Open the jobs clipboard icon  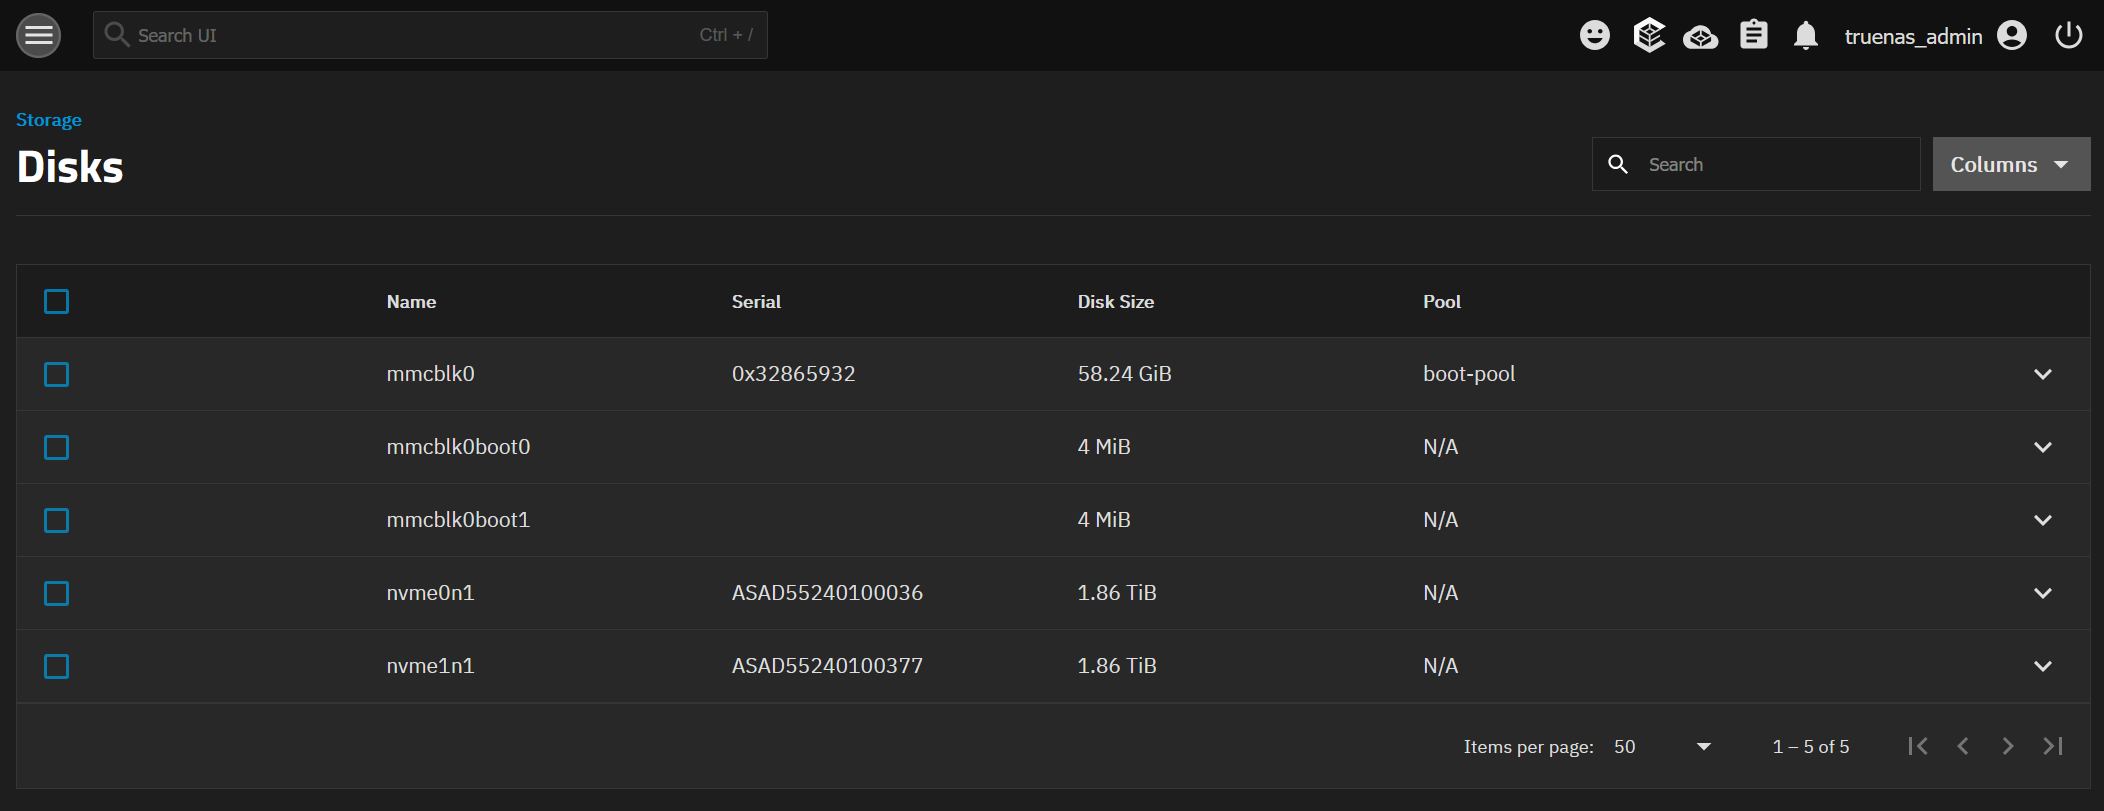point(1753,36)
